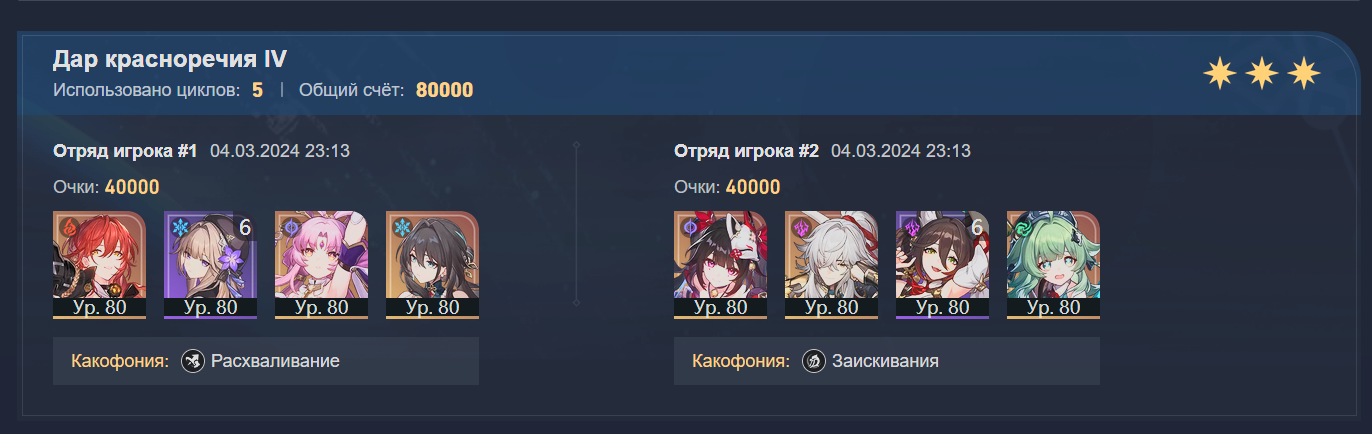Select the pink-haired character portrait in squad 1
The image size is (1372, 434).
(321, 265)
